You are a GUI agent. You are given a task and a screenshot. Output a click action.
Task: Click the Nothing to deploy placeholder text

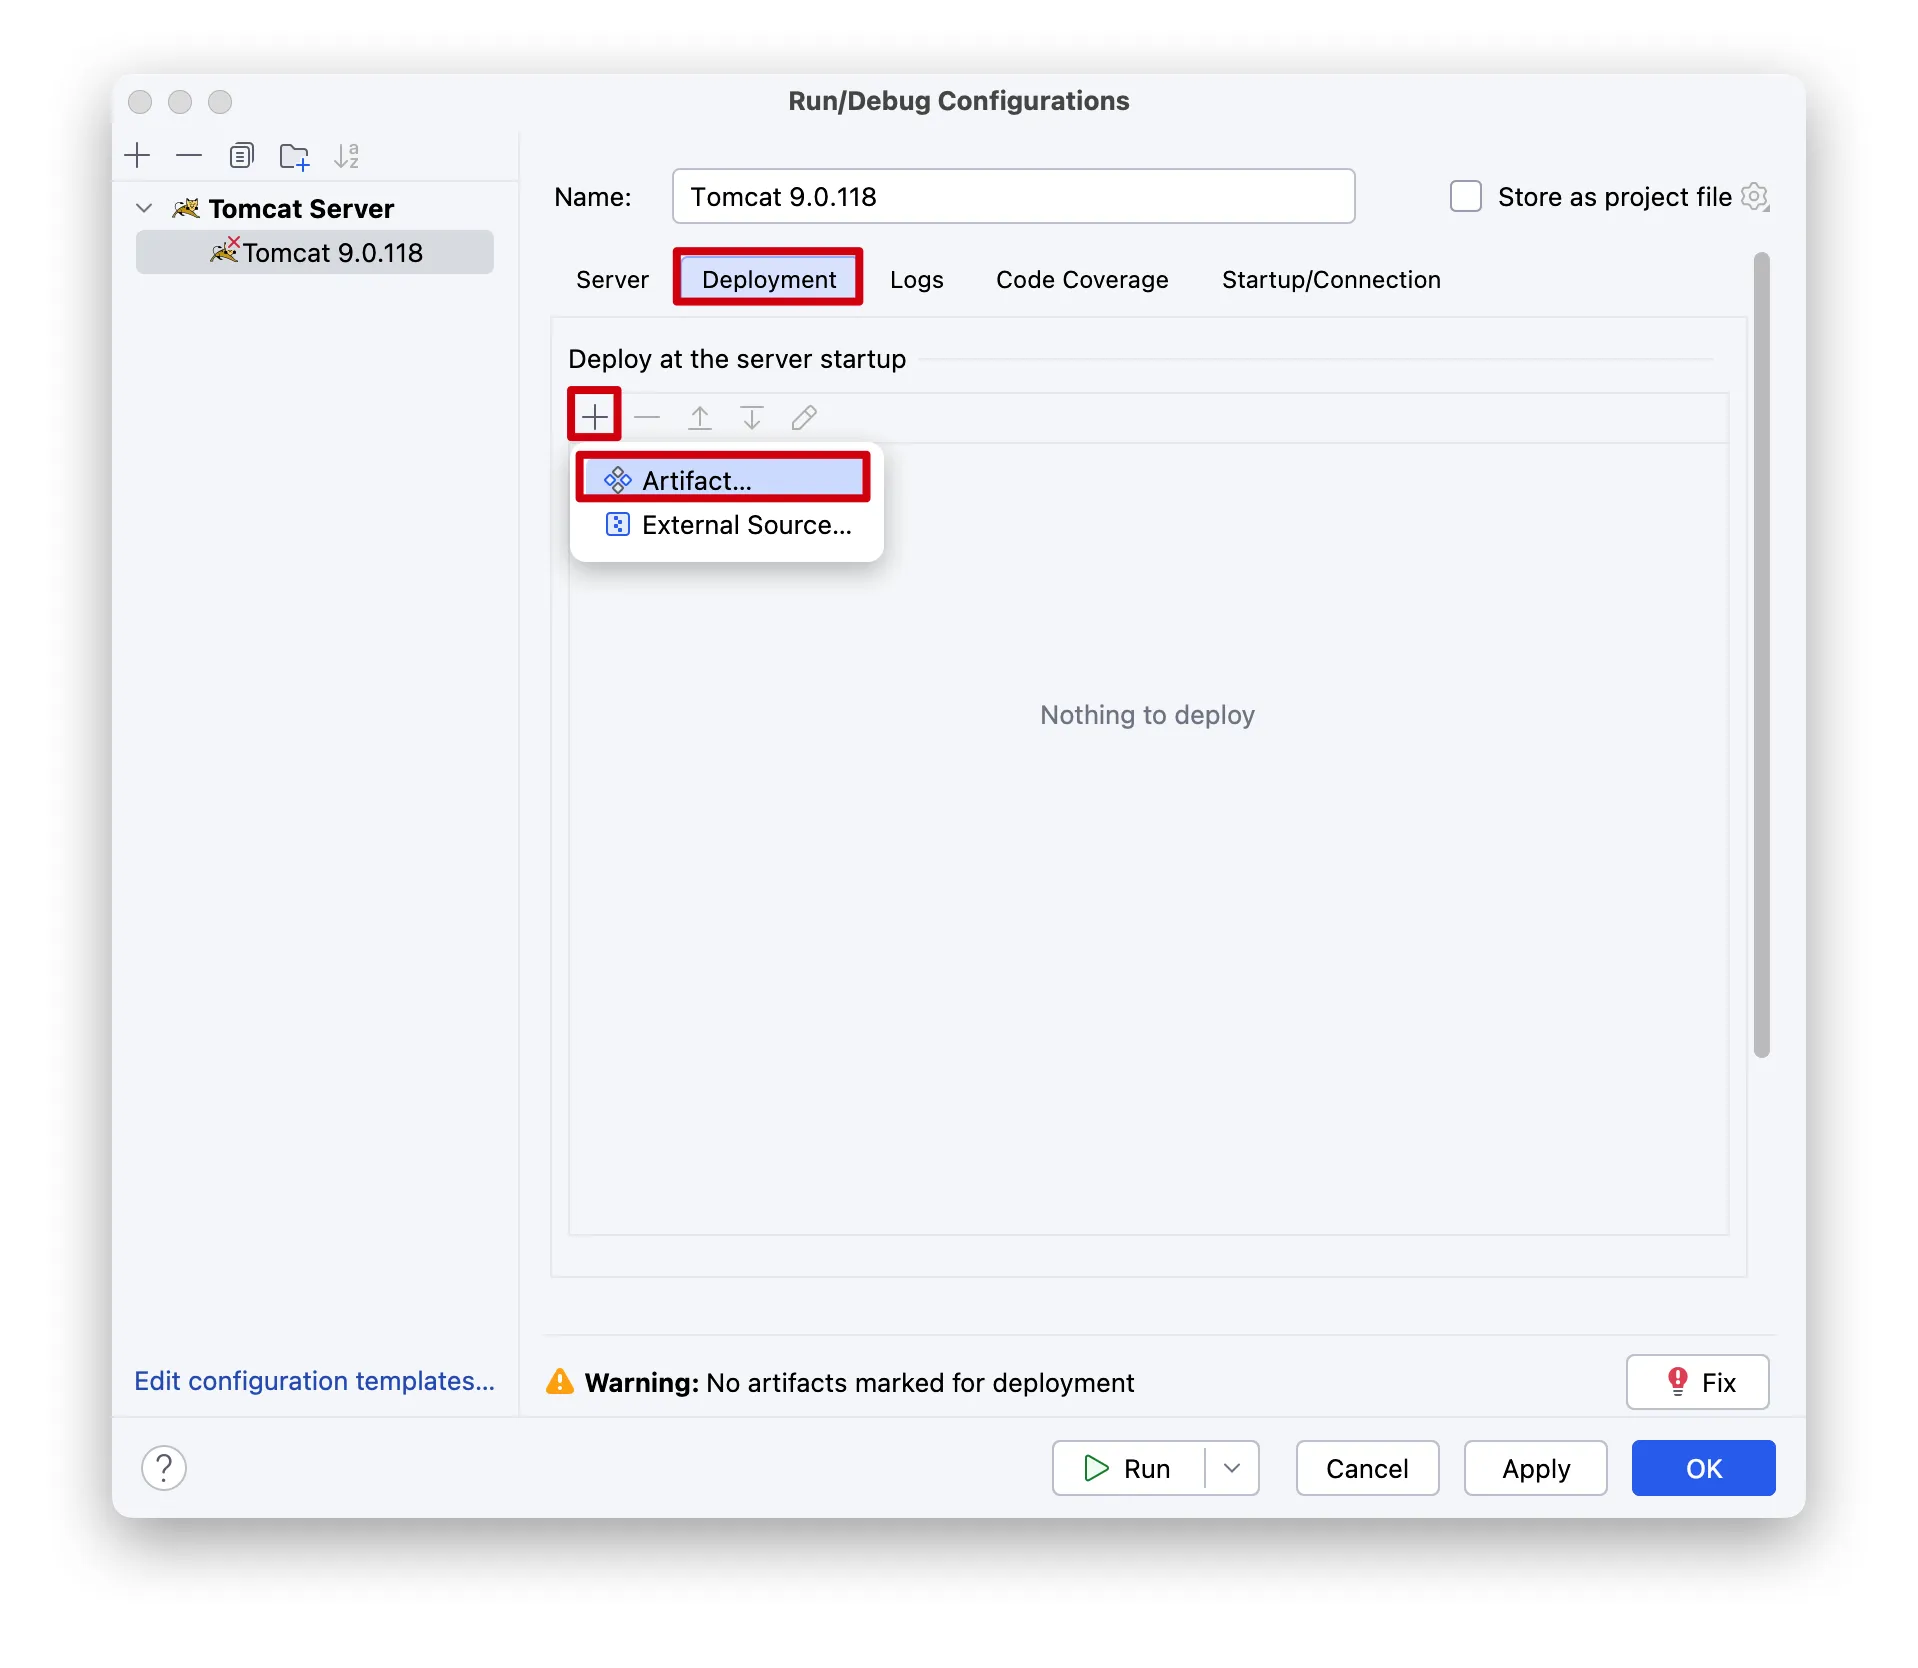click(x=1147, y=715)
